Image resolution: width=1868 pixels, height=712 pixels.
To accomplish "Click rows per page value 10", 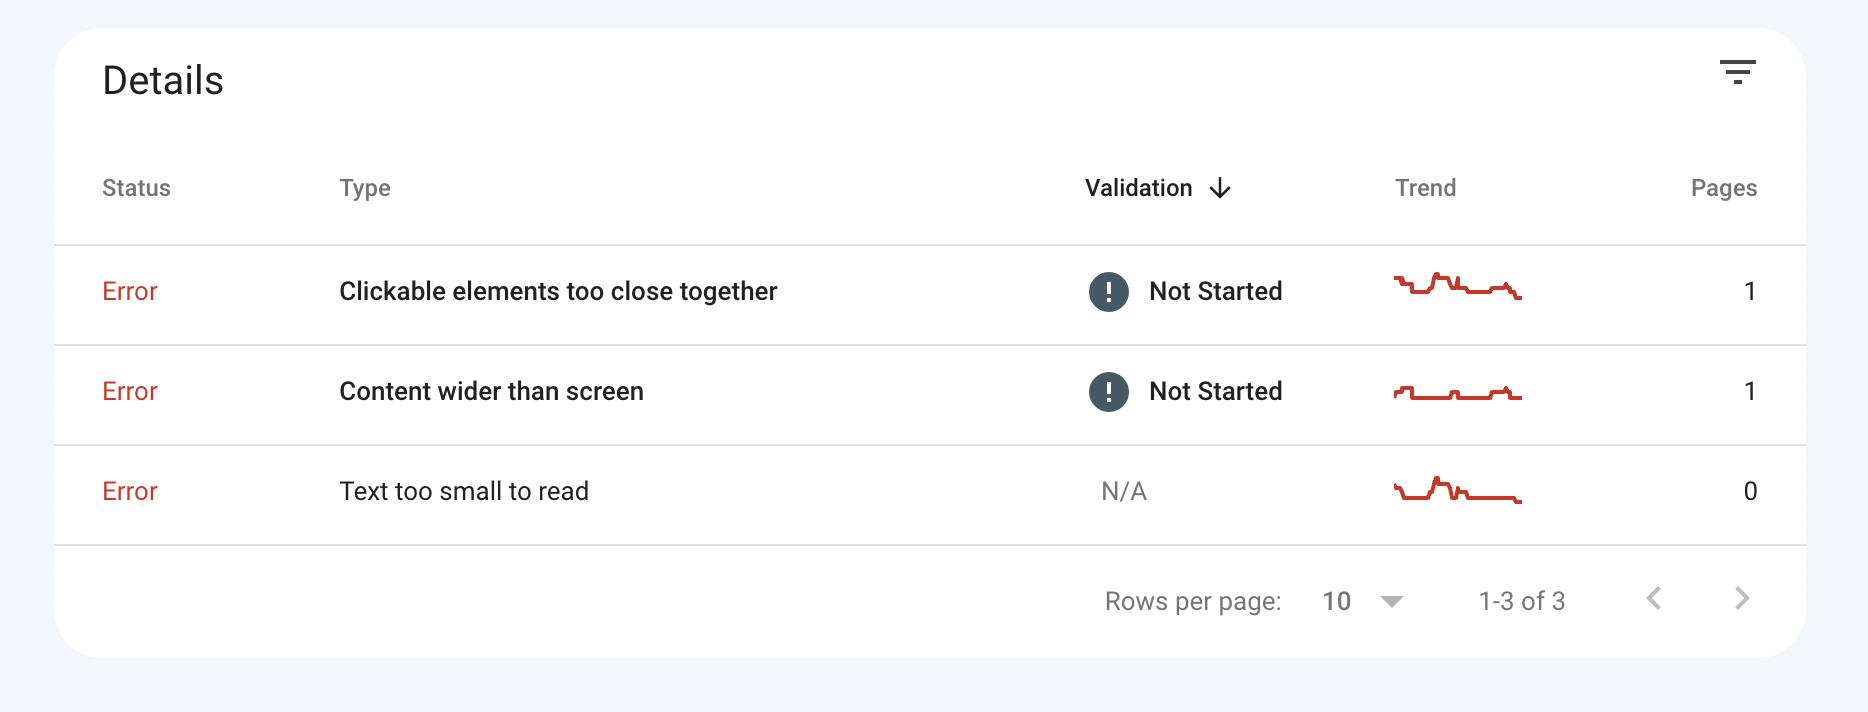I will (1336, 601).
